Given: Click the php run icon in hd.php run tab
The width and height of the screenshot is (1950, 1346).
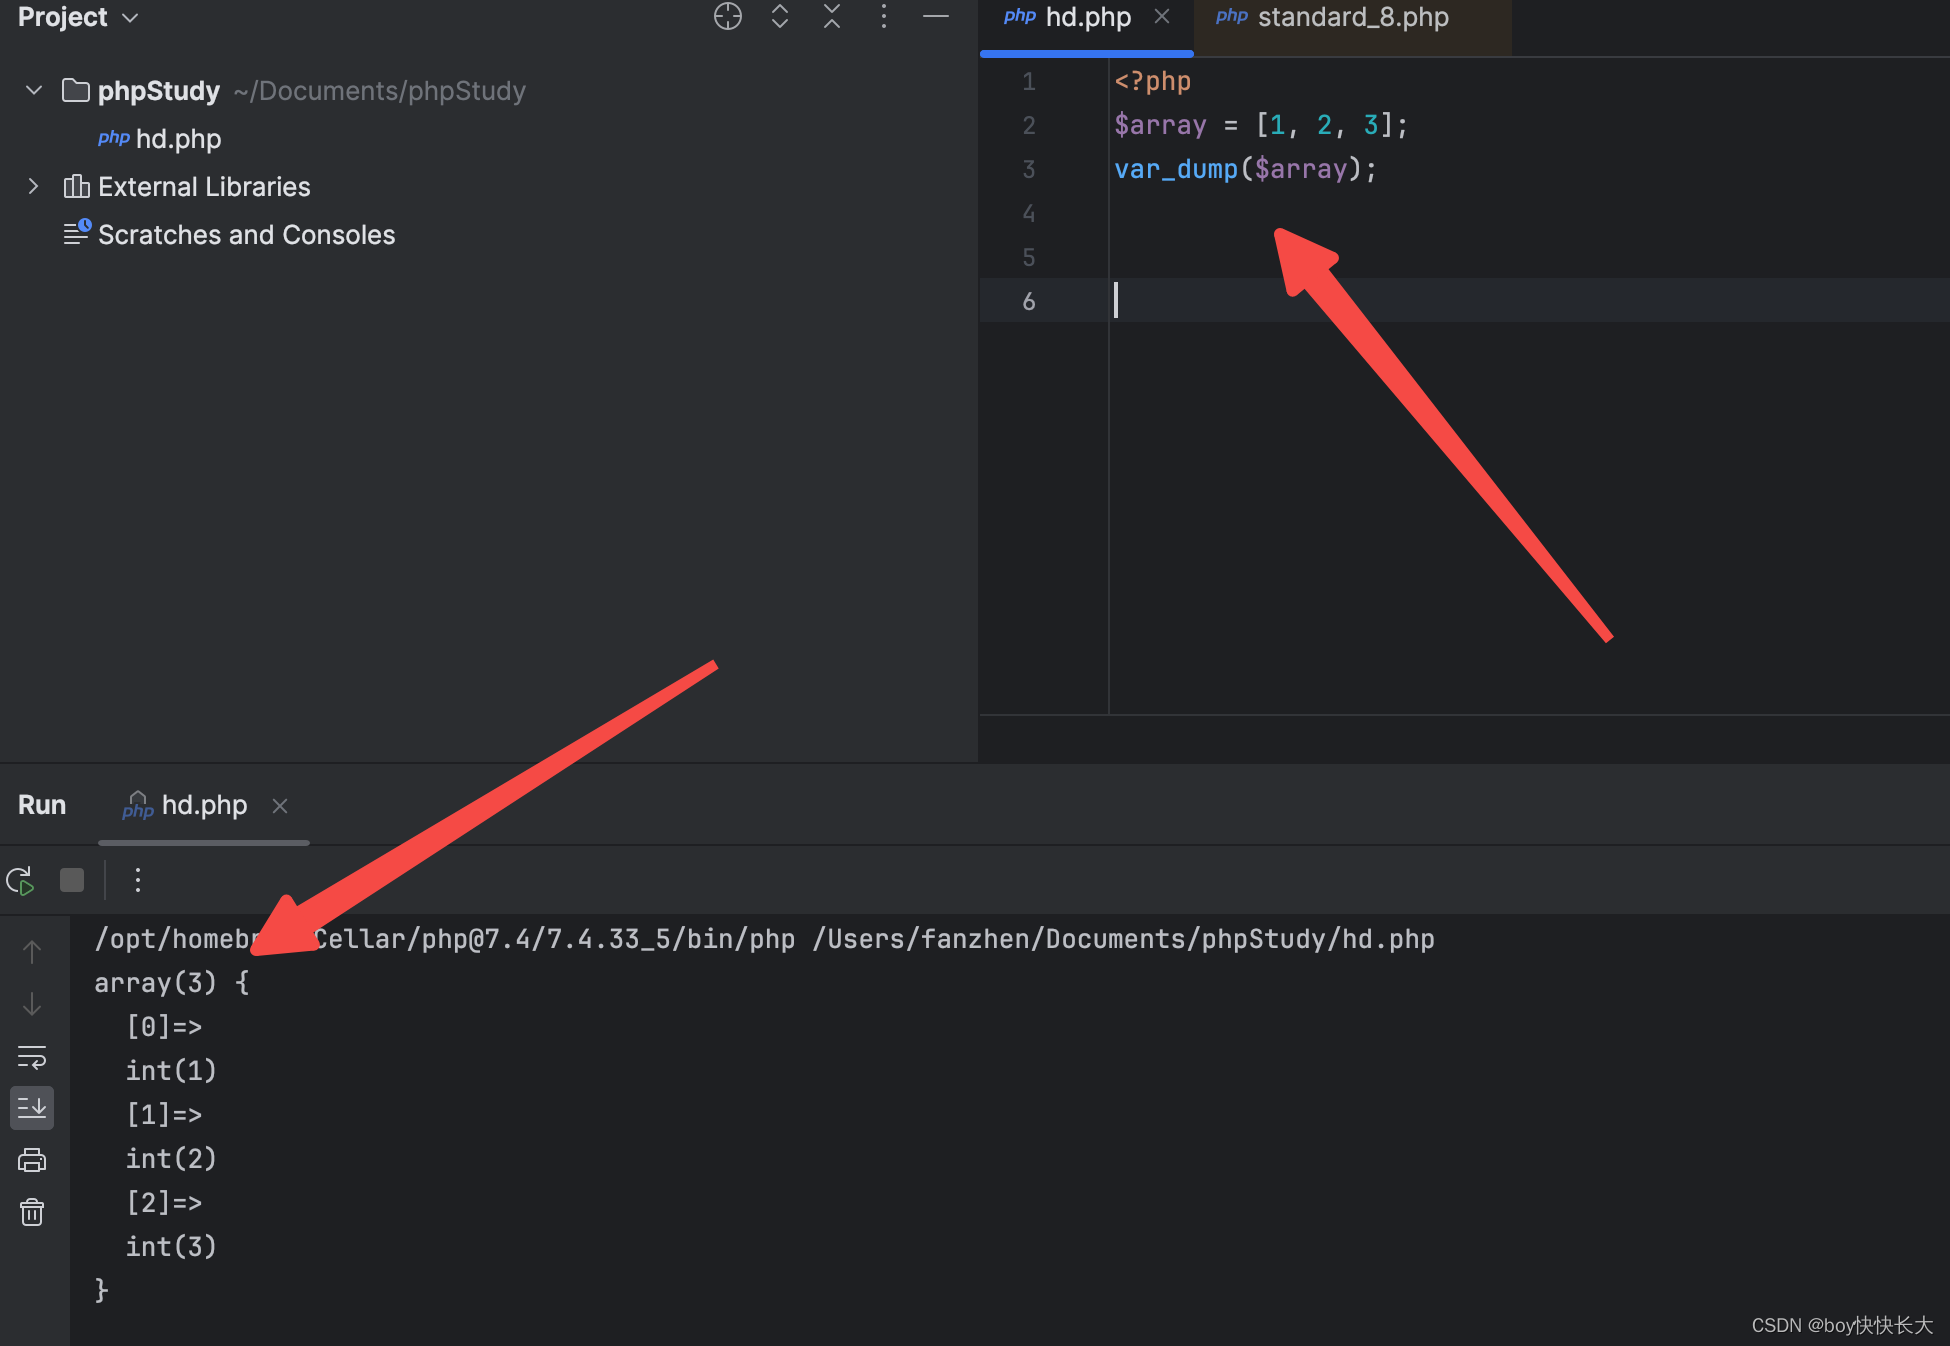Looking at the screenshot, I should coord(138,805).
